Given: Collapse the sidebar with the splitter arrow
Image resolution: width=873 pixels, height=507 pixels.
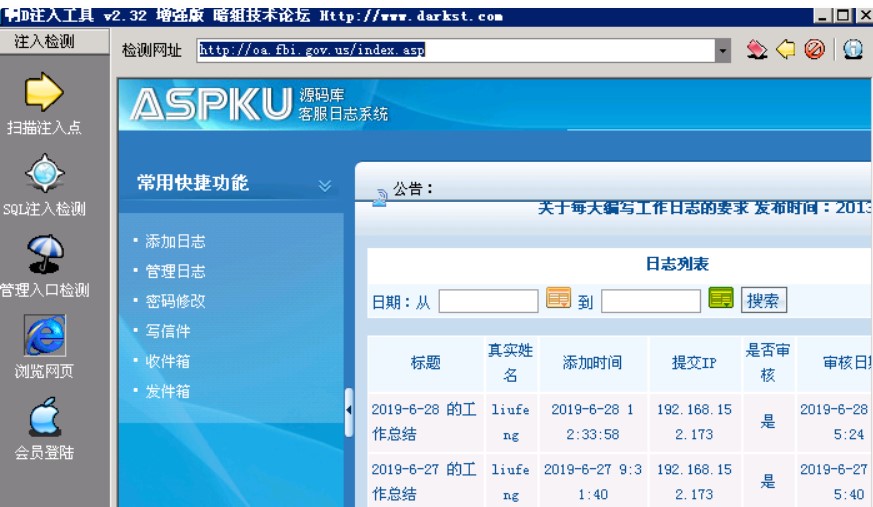Looking at the screenshot, I should click(349, 411).
